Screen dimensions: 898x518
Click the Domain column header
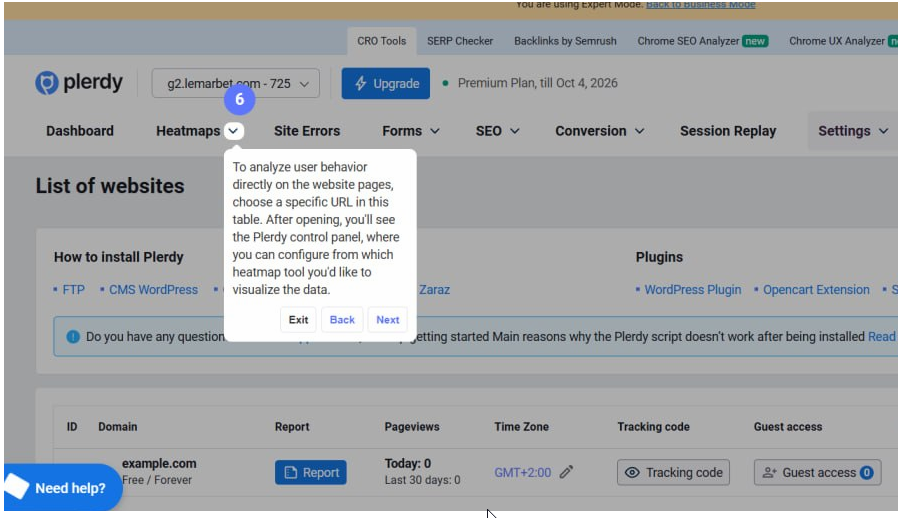[x=117, y=427]
